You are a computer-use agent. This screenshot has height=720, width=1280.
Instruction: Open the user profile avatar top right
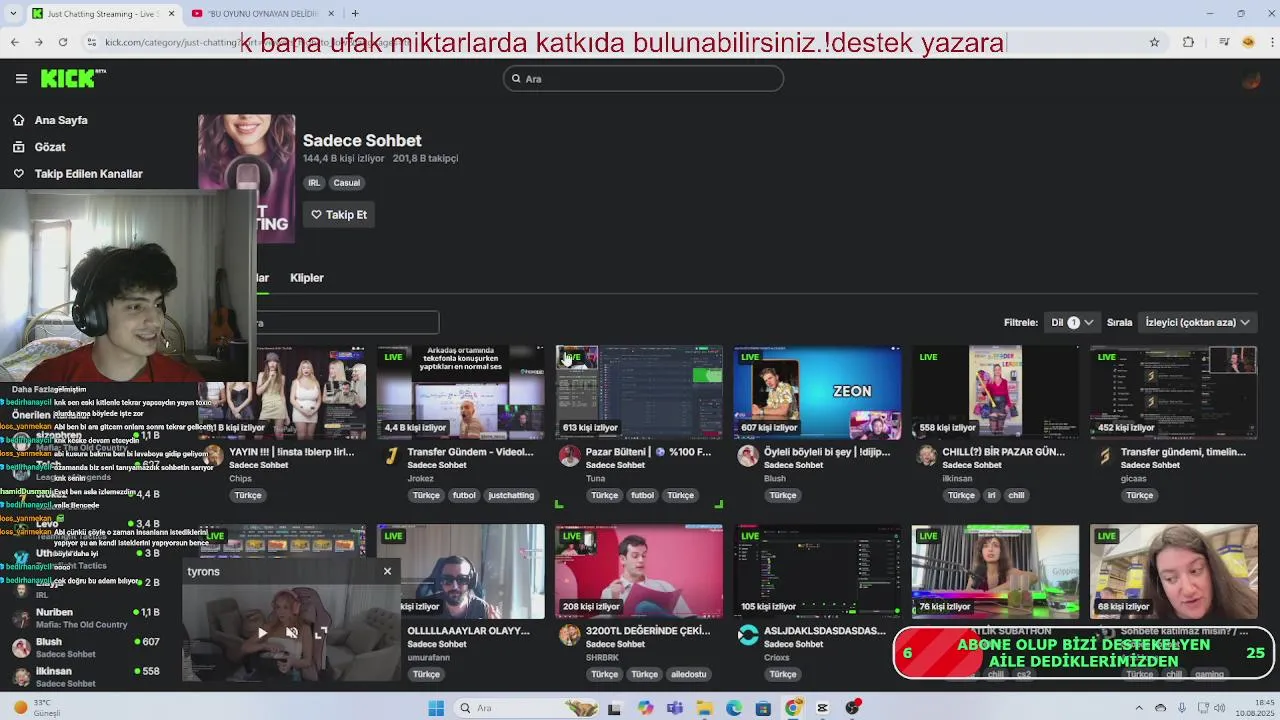(1251, 80)
